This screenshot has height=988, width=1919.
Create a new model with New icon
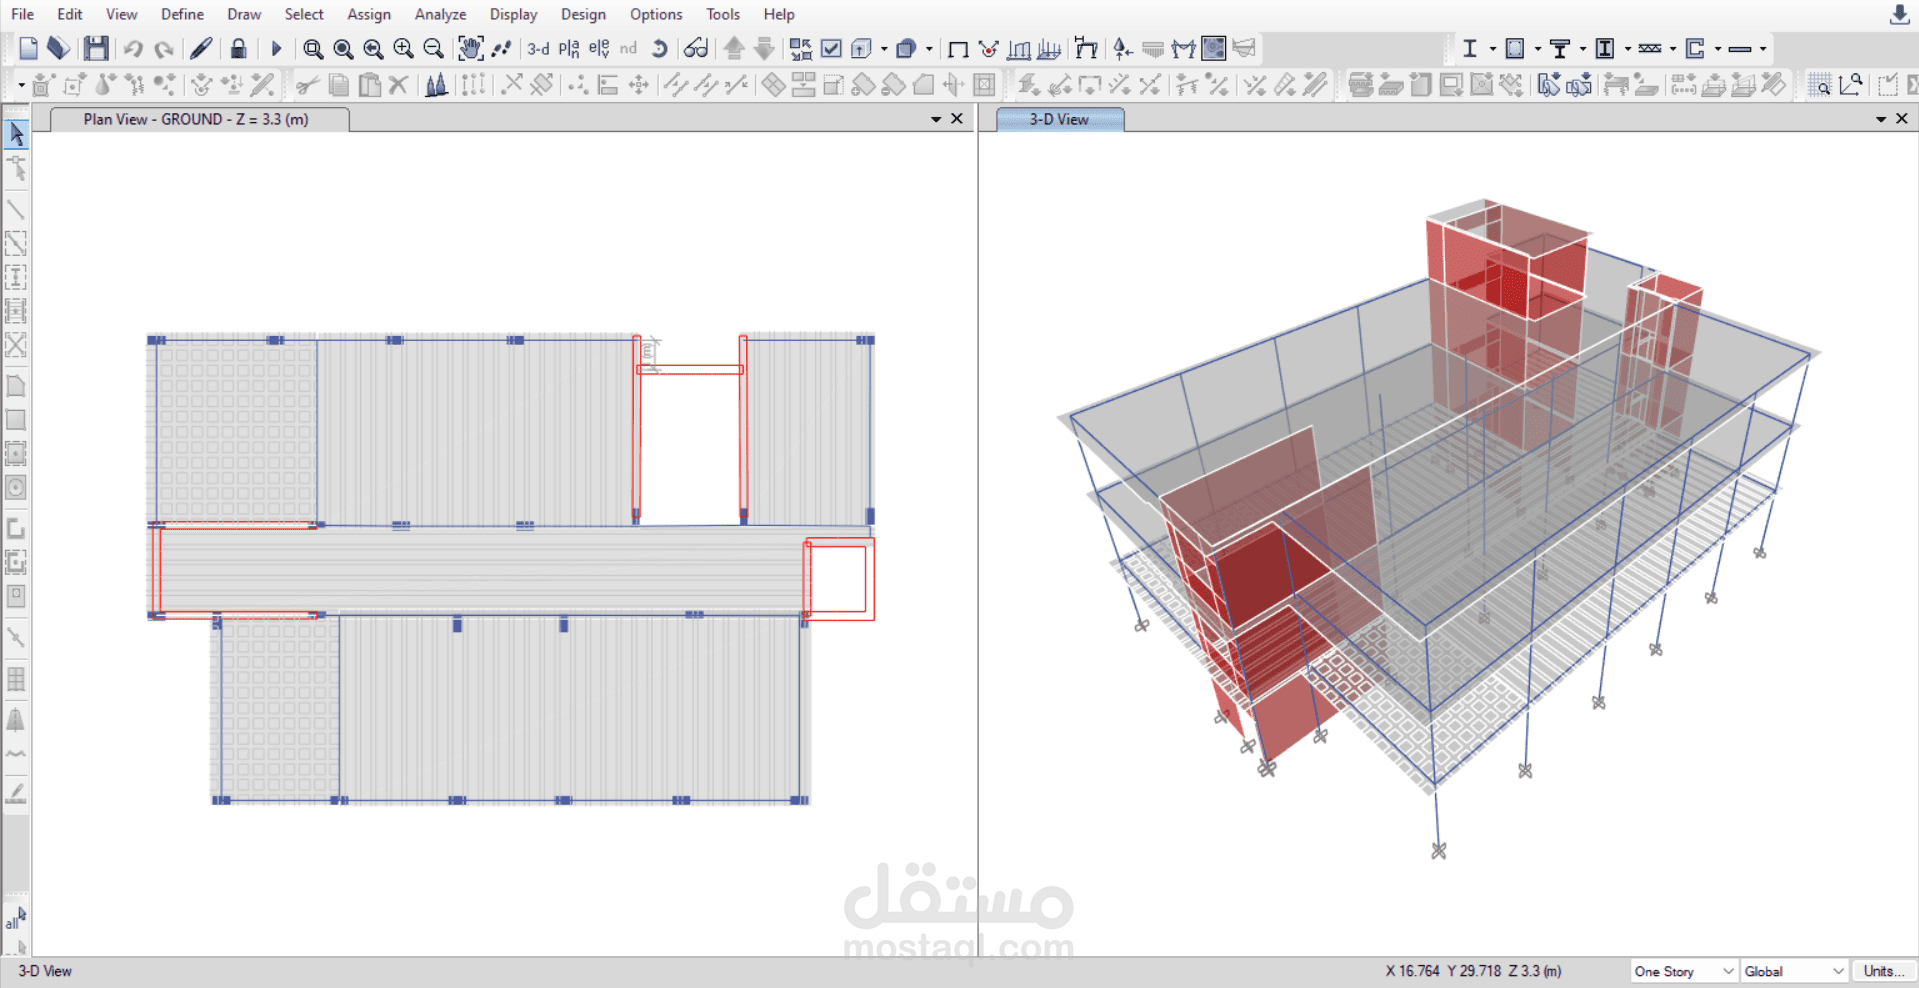pyautogui.click(x=28, y=48)
